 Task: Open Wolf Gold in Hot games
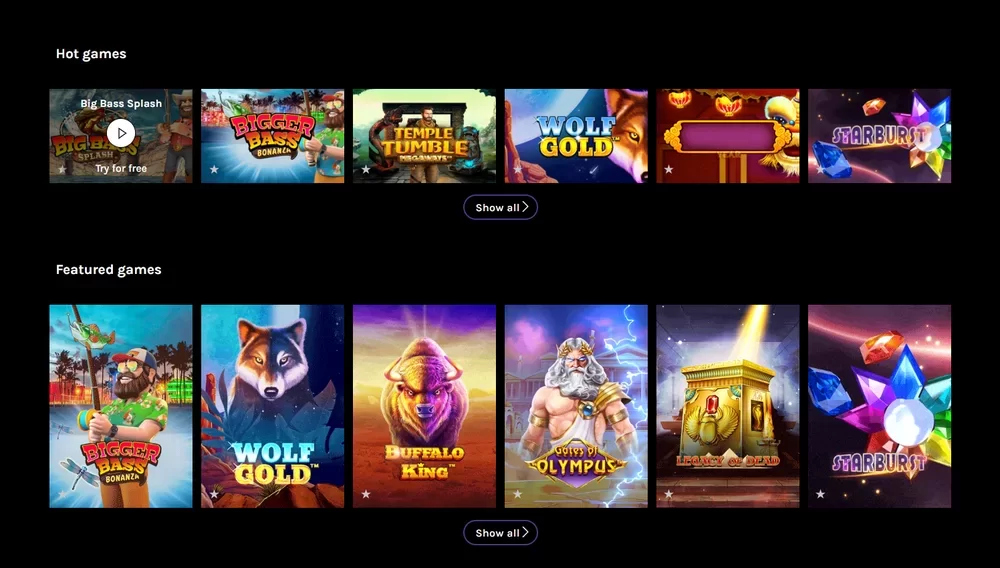(x=576, y=136)
